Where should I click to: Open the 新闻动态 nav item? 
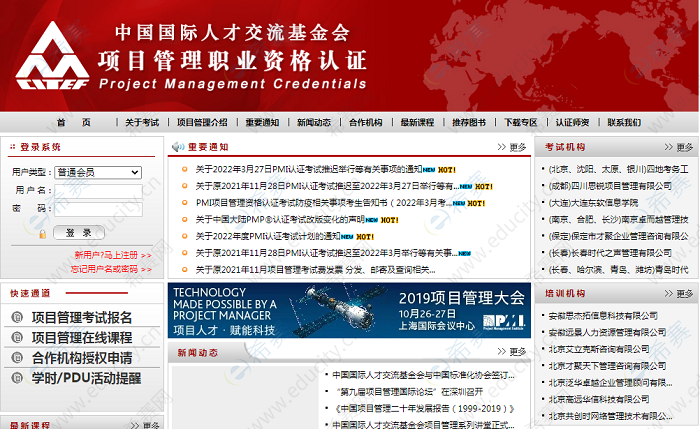tap(314, 122)
